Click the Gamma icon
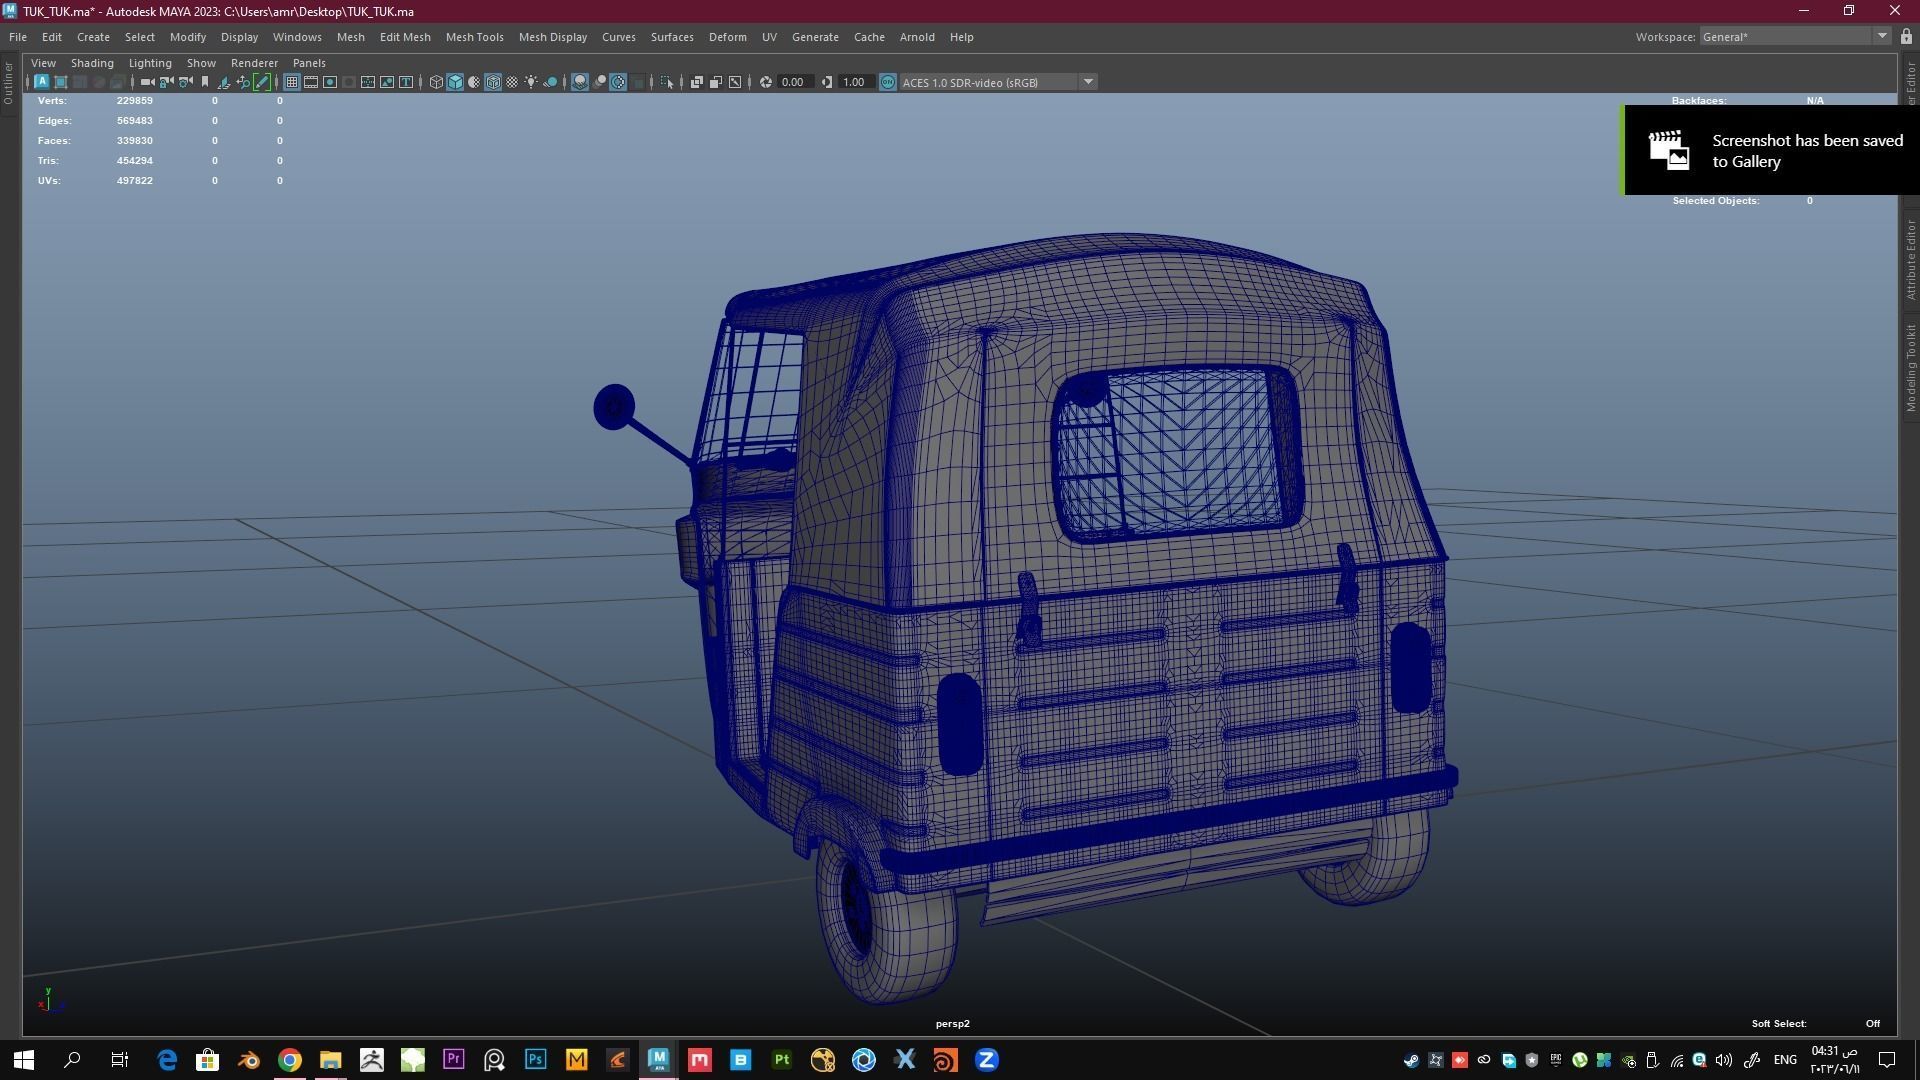1920x1080 pixels. 827,82
